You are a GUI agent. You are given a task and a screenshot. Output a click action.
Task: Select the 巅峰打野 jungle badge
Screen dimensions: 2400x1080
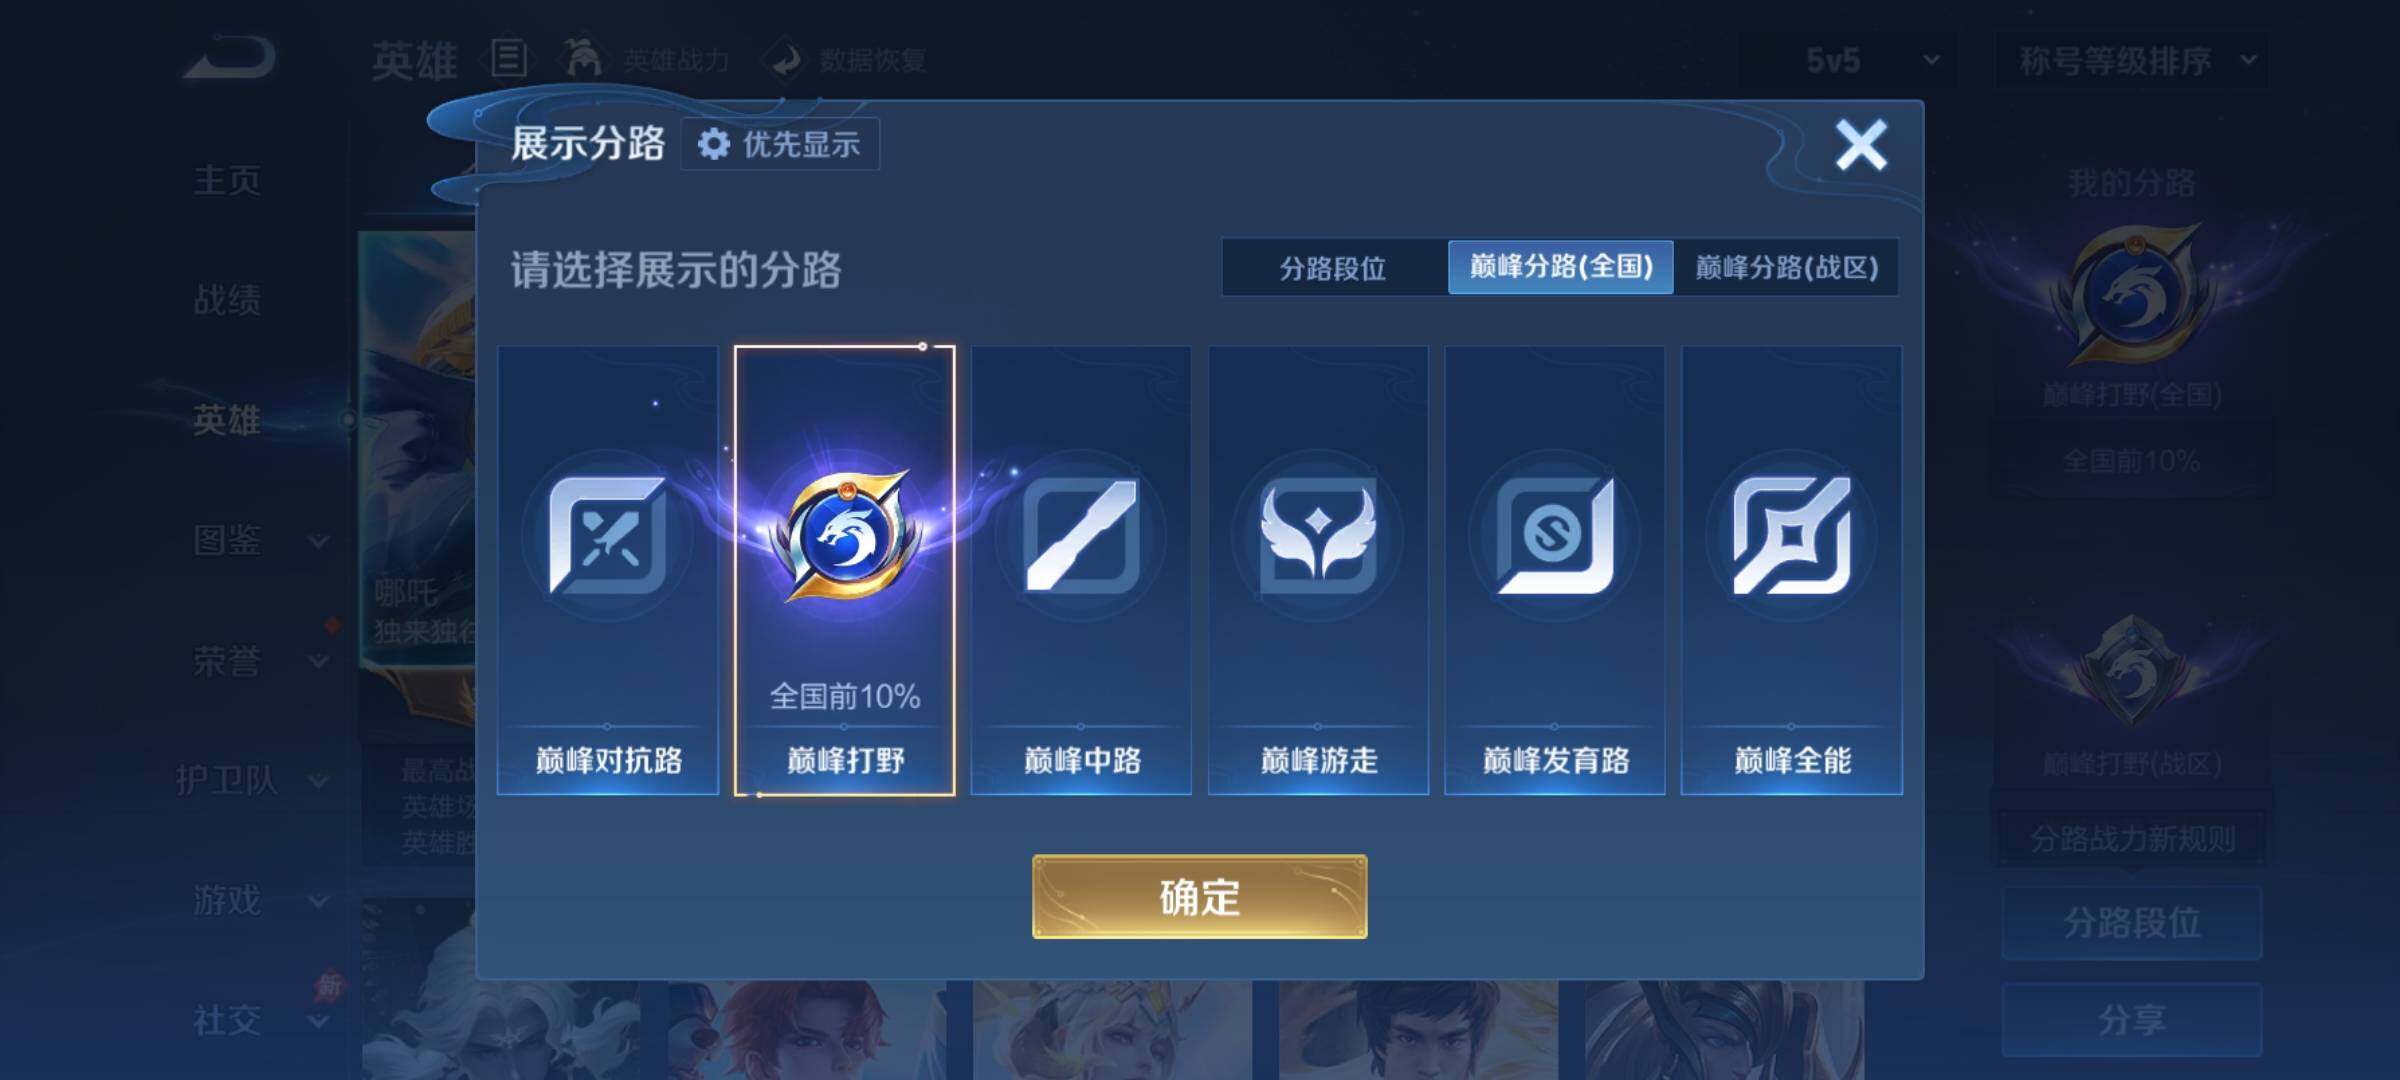(x=845, y=537)
